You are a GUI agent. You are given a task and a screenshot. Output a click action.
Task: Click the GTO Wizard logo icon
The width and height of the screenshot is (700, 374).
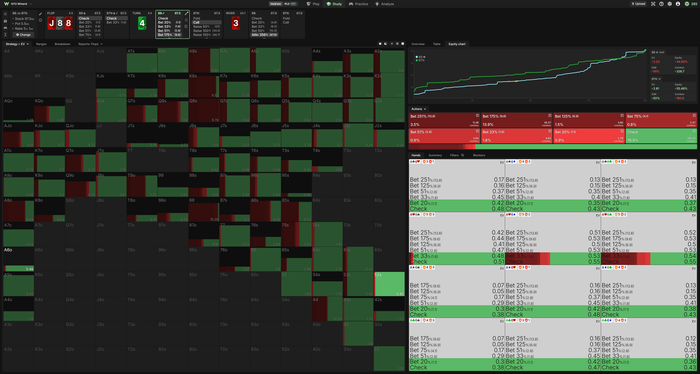tap(5, 4)
